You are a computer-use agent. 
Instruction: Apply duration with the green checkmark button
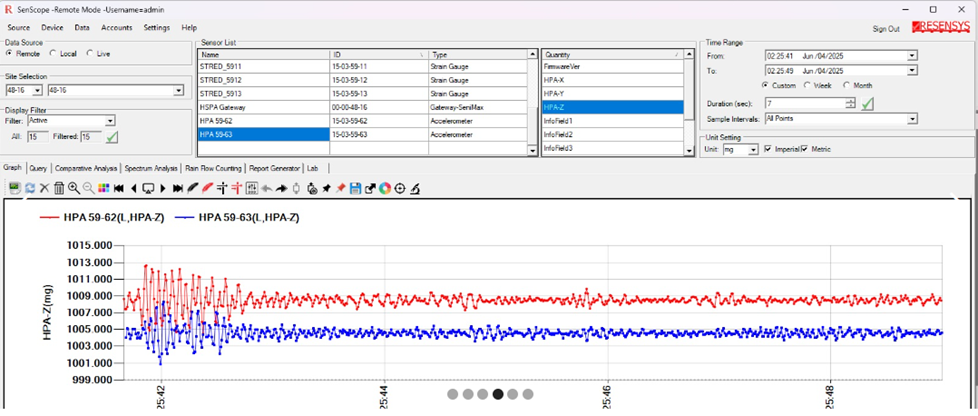(x=867, y=103)
